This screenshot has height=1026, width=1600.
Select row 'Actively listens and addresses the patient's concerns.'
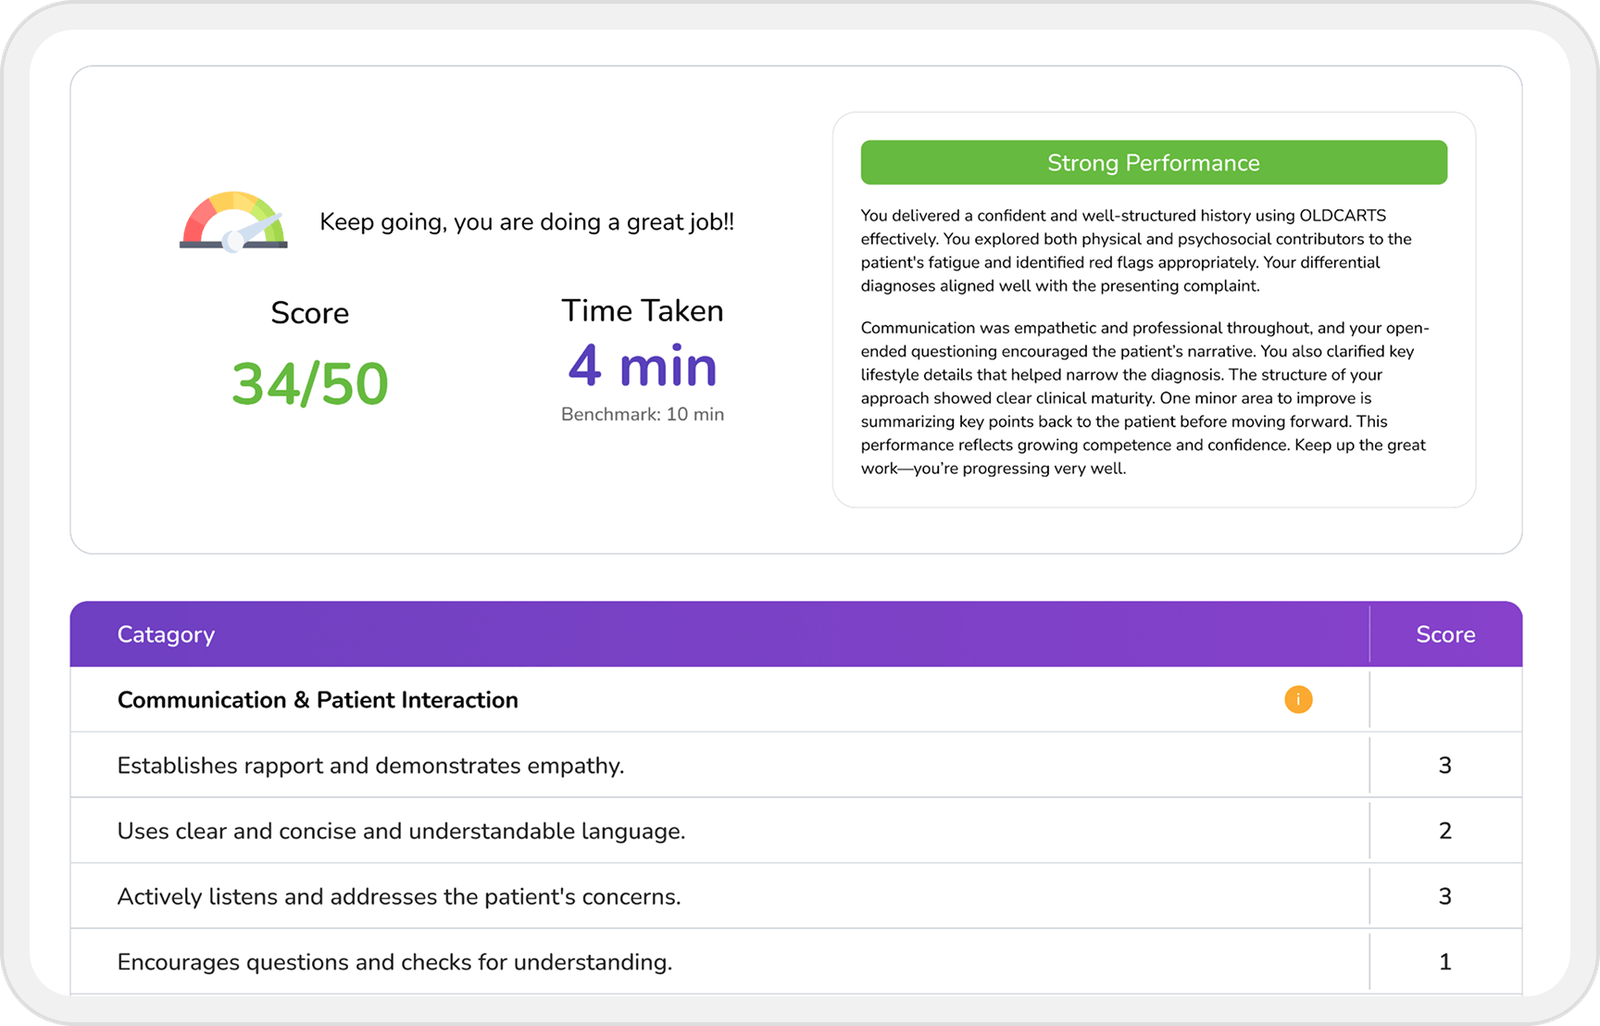[796, 896]
